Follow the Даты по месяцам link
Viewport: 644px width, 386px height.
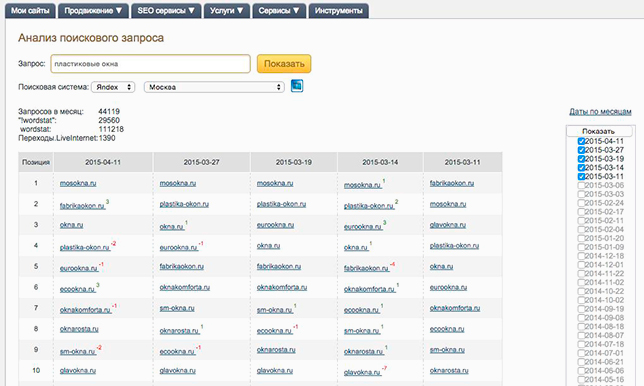(x=600, y=112)
